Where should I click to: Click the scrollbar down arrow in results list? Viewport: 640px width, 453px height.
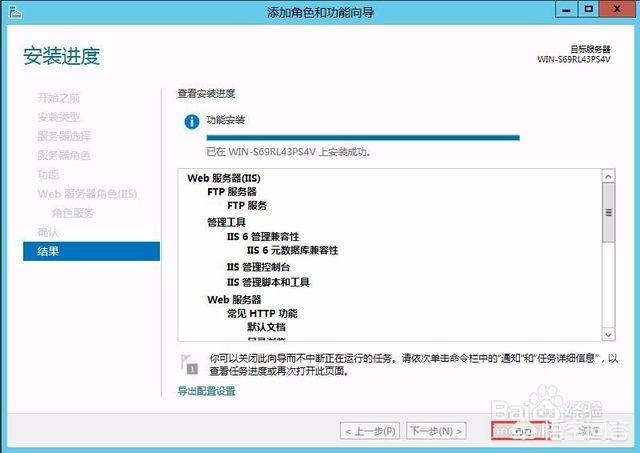tap(608, 334)
